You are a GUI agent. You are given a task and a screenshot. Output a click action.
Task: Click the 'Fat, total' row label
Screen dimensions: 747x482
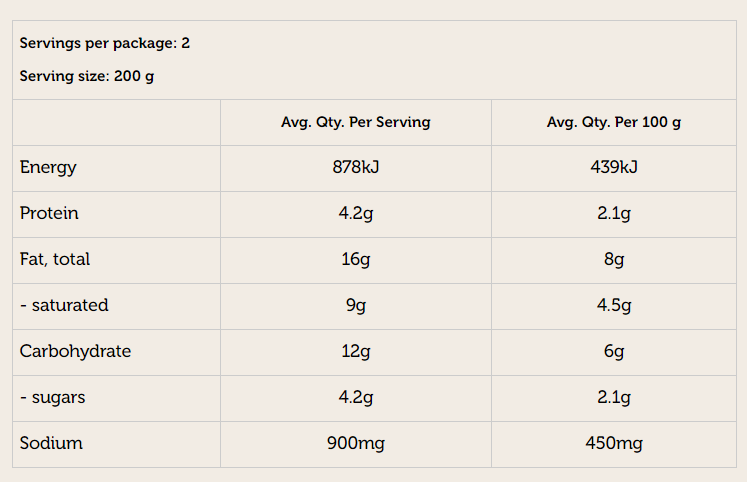point(55,259)
